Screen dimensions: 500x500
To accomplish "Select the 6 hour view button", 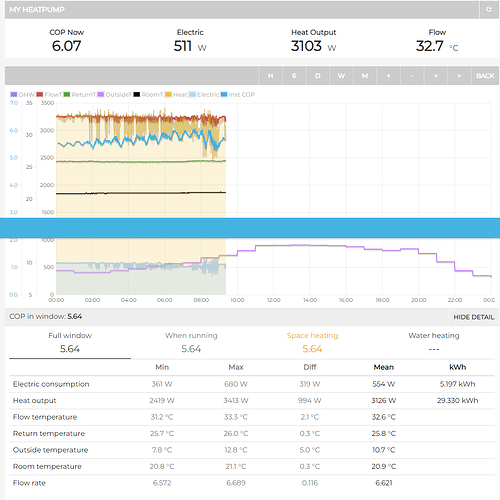I will click(x=294, y=76).
